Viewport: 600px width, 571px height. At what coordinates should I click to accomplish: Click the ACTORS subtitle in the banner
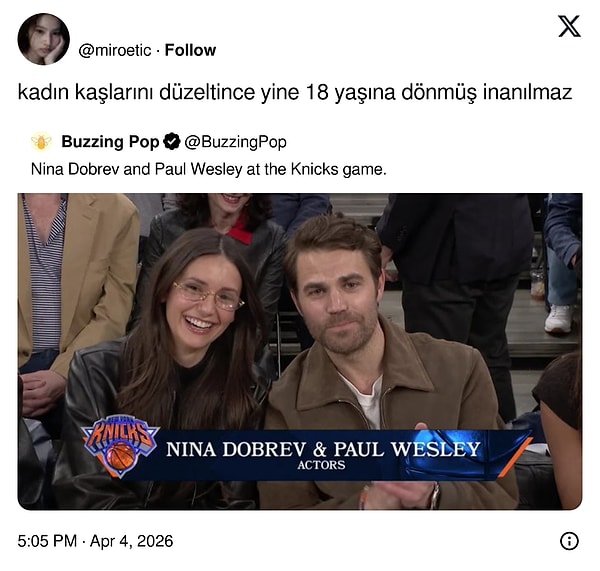[321, 465]
